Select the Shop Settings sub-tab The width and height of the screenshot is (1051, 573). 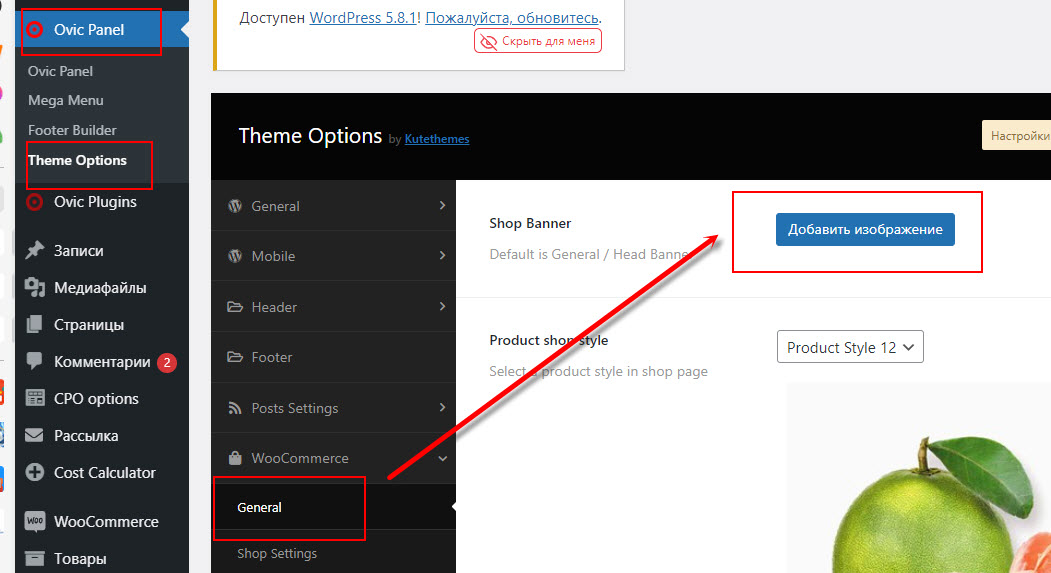point(333,554)
